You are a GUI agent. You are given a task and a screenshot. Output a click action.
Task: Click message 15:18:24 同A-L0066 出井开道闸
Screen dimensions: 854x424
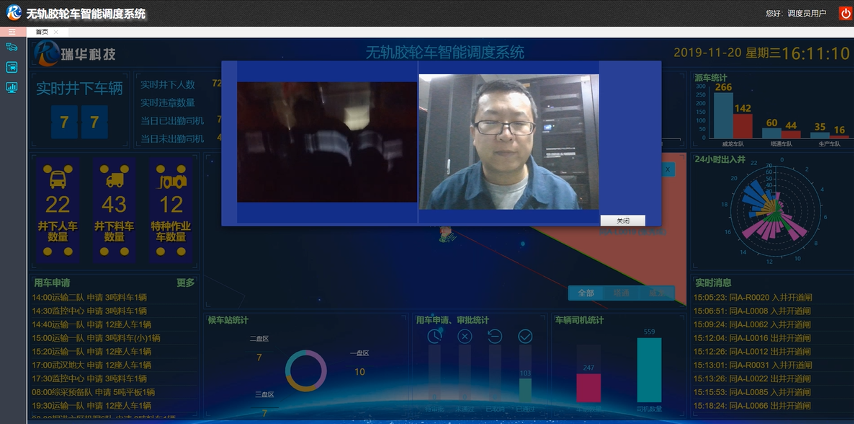752,405
